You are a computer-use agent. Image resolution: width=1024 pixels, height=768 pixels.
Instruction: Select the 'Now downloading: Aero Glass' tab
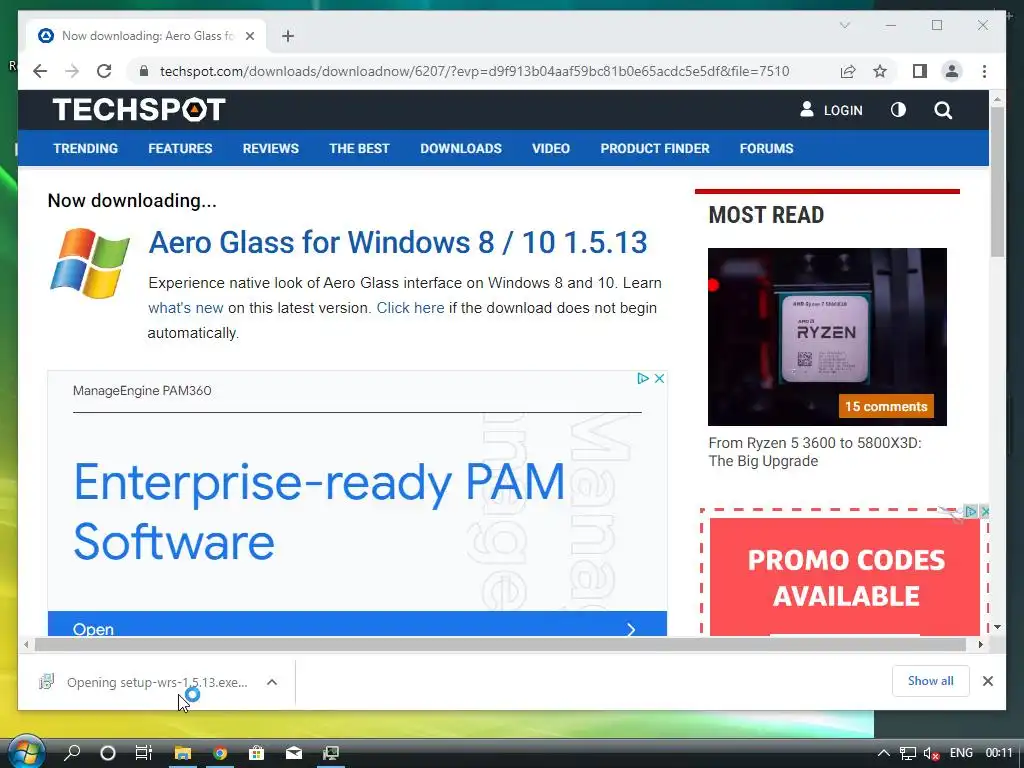[147, 36]
